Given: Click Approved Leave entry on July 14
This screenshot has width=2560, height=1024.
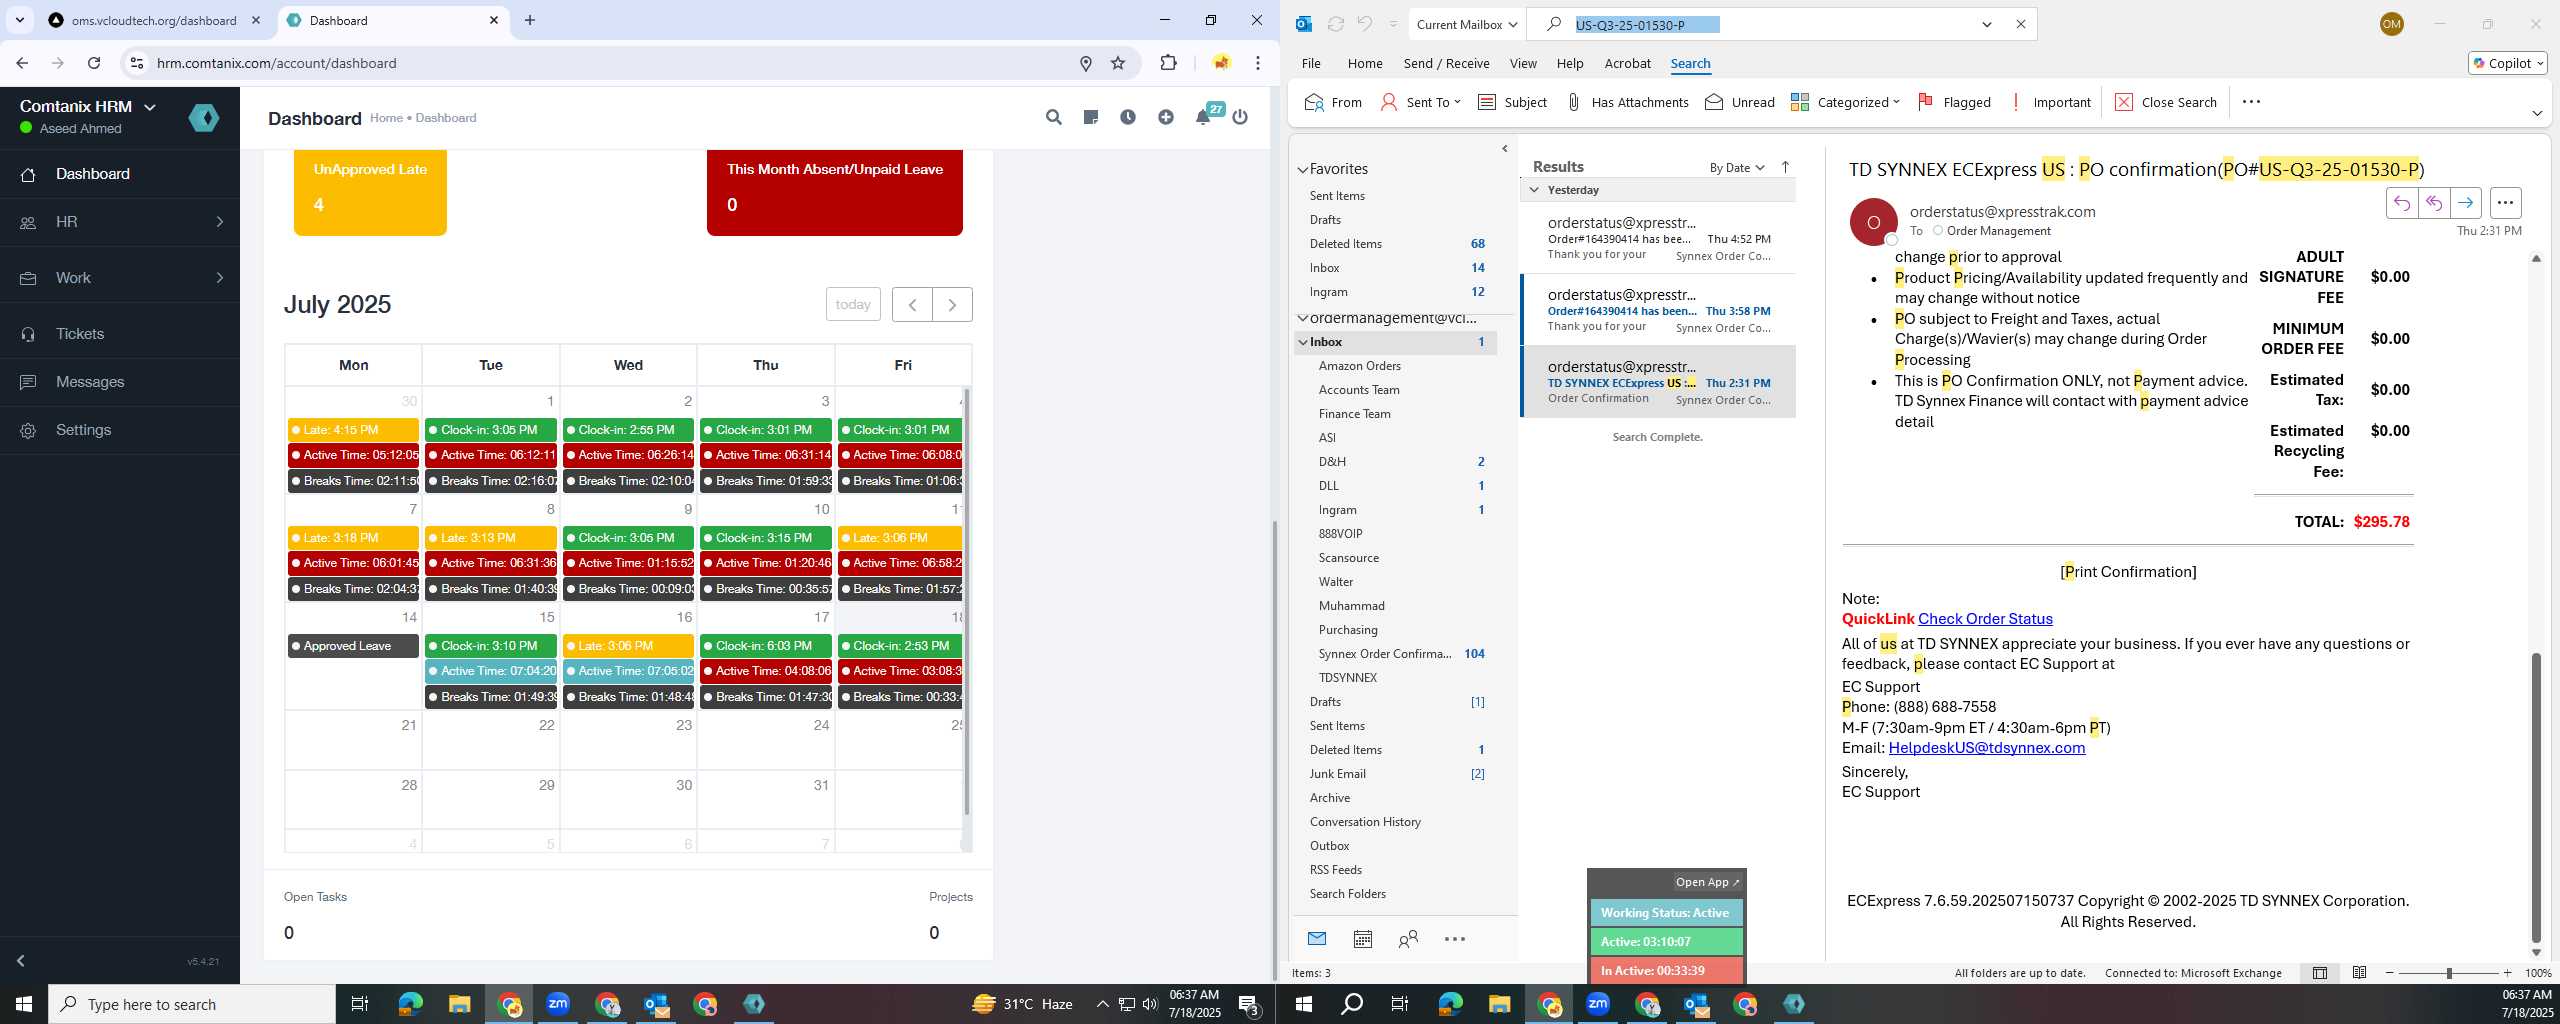Looking at the screenshot, I should [x=353, y=646].
